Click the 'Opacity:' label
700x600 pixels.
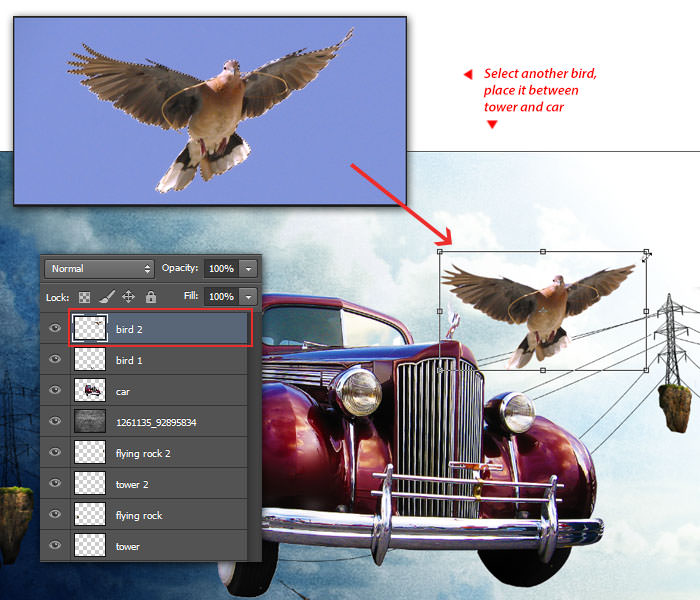click(x=179, y=268)
